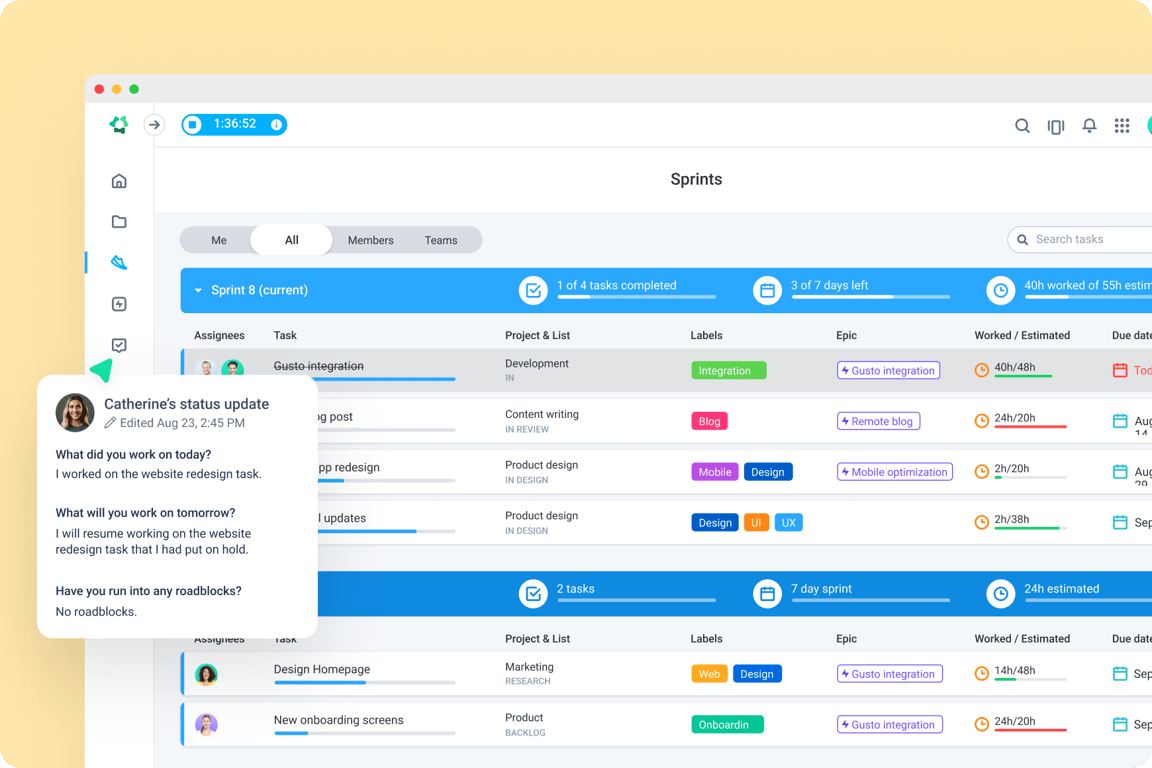Open the Gusto integration epic link
Screen dimensions: 1152x768
pos(888,370)
